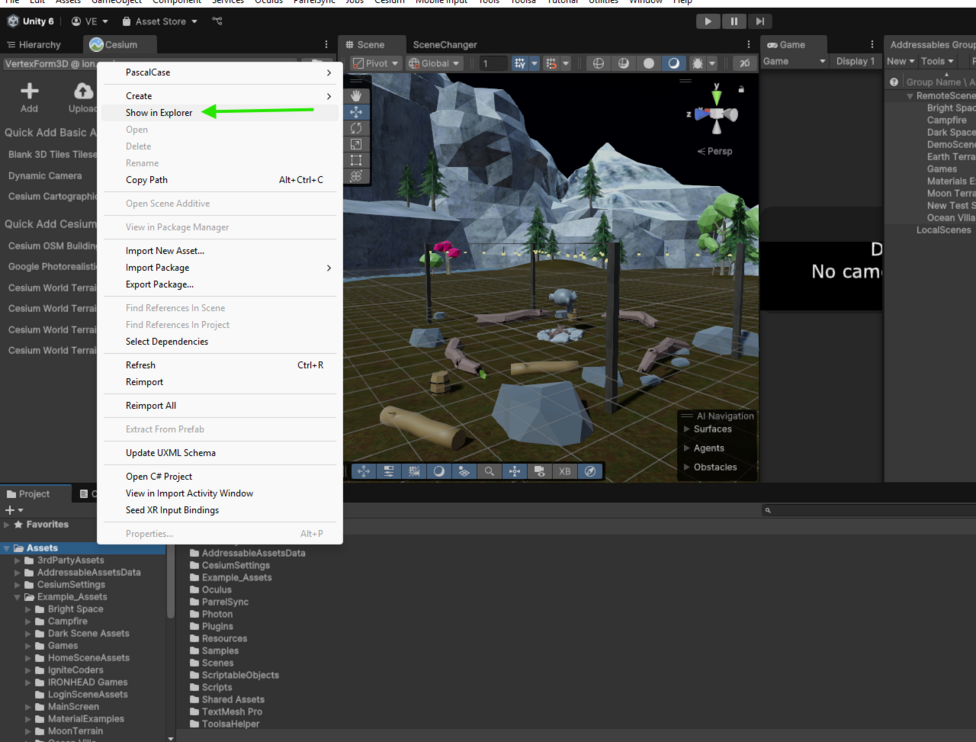
Task: Click the Pause button in the top toolbar
Action: [734, 21]
